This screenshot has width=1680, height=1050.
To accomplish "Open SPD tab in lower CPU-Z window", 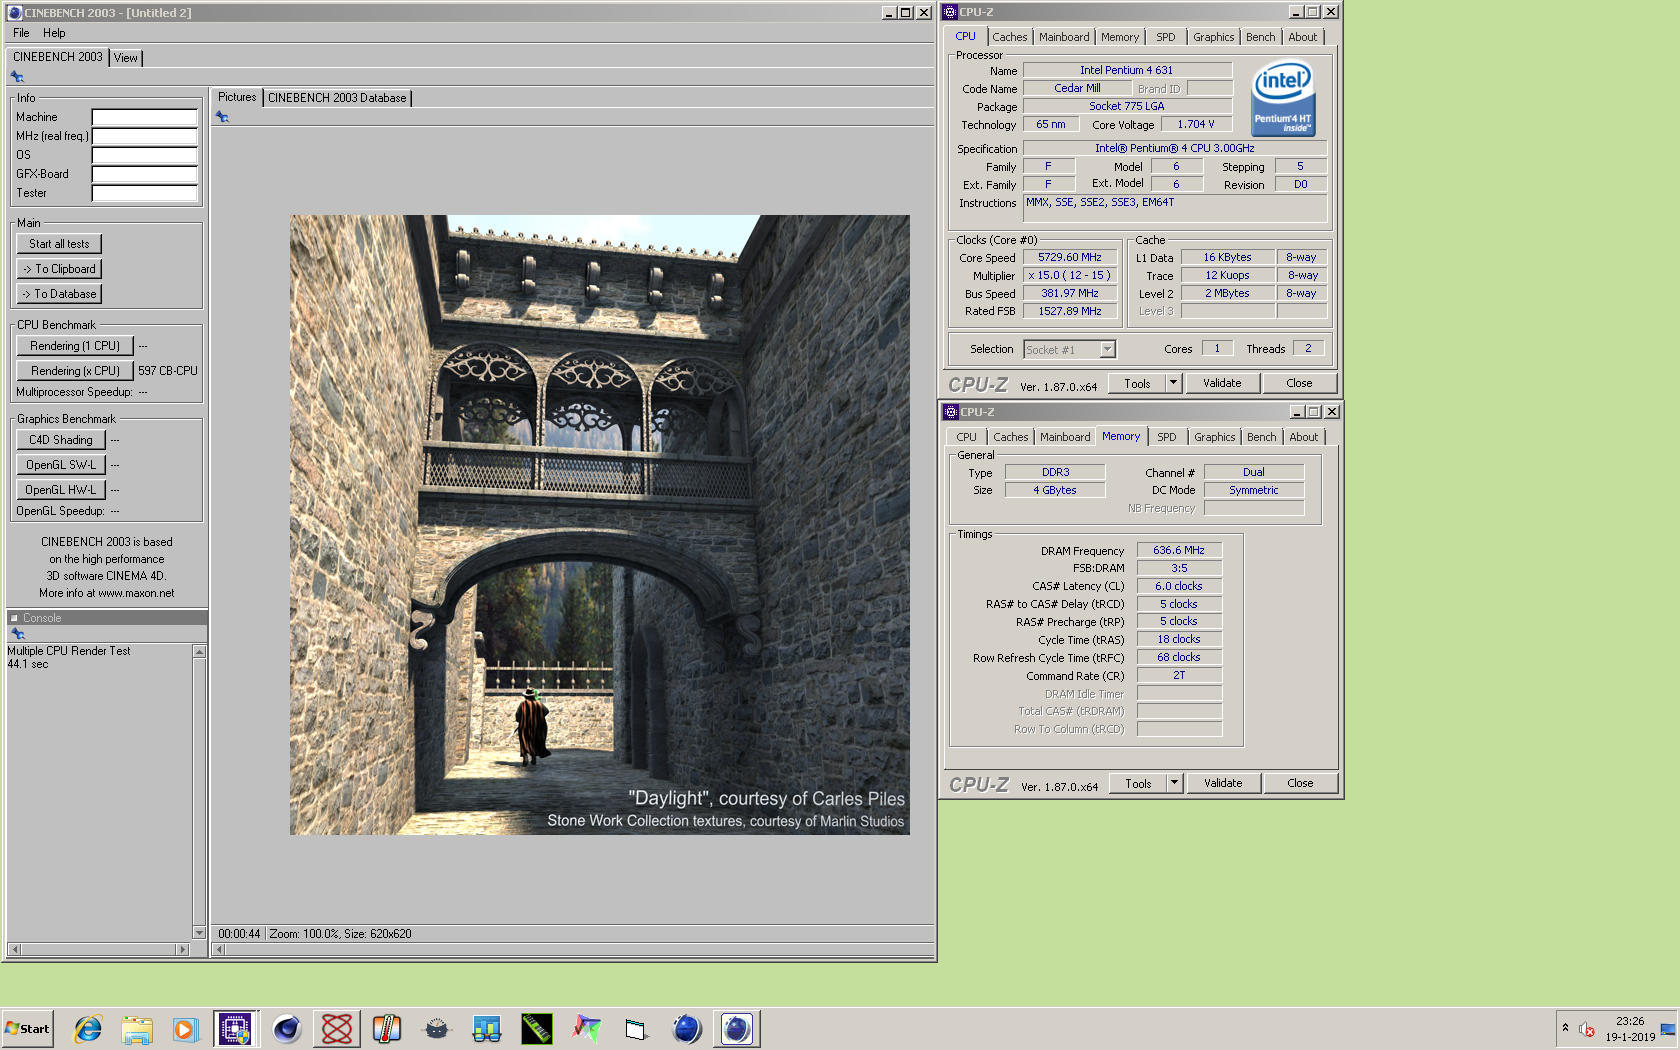I will tap(1167, 437).
